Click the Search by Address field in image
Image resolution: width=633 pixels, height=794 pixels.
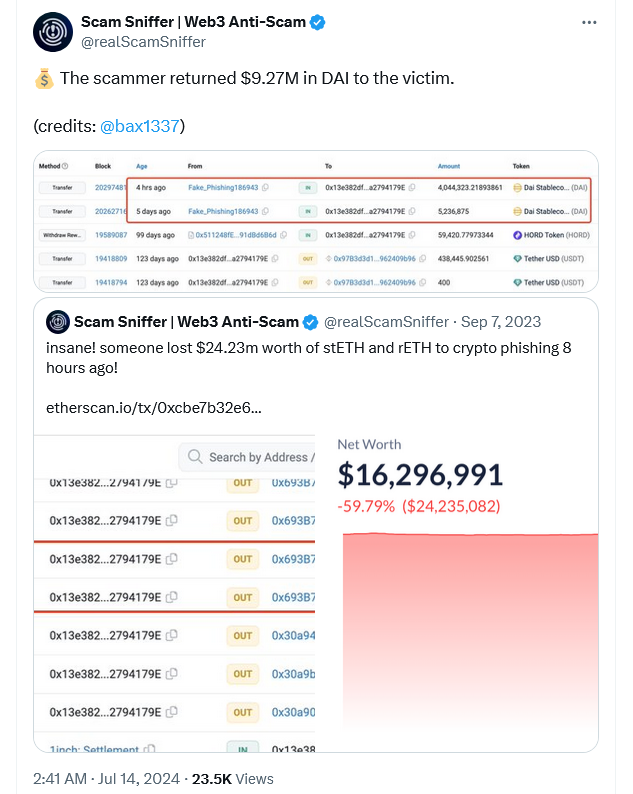click(x=247, y=457)
